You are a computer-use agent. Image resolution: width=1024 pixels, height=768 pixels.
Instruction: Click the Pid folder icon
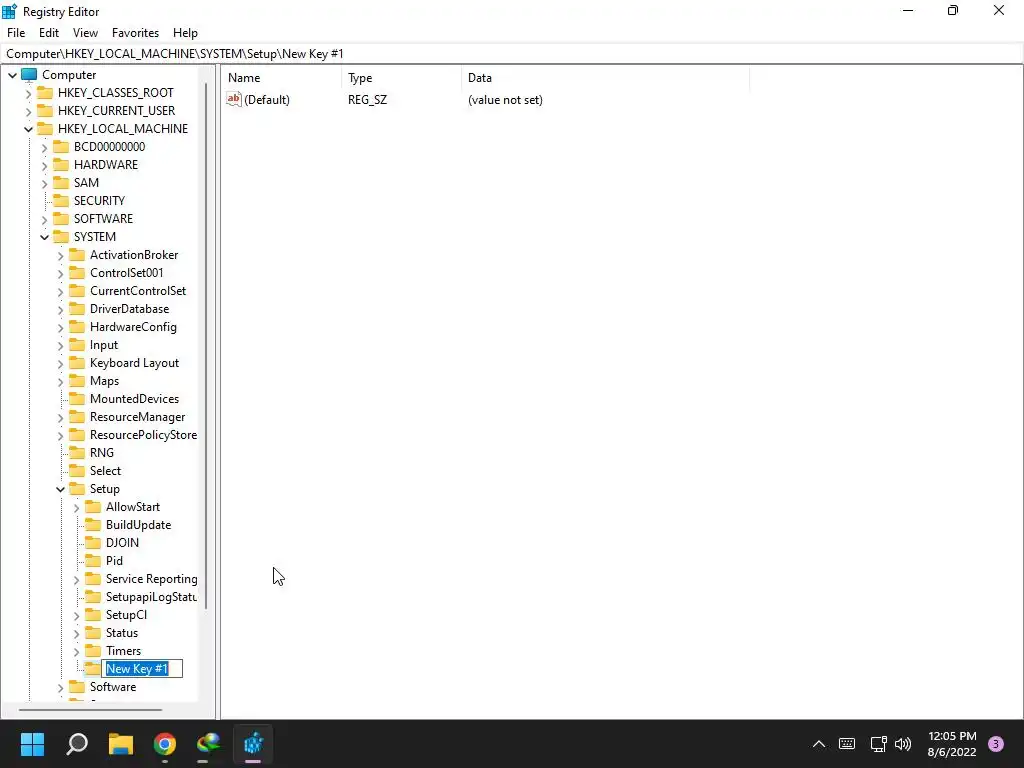click(x=93, y=560)
